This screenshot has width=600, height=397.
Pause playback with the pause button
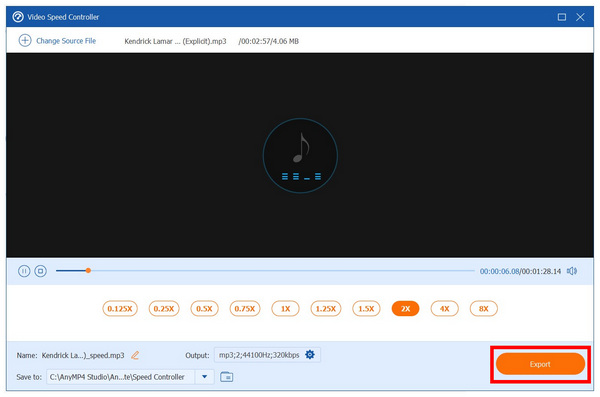24,271
